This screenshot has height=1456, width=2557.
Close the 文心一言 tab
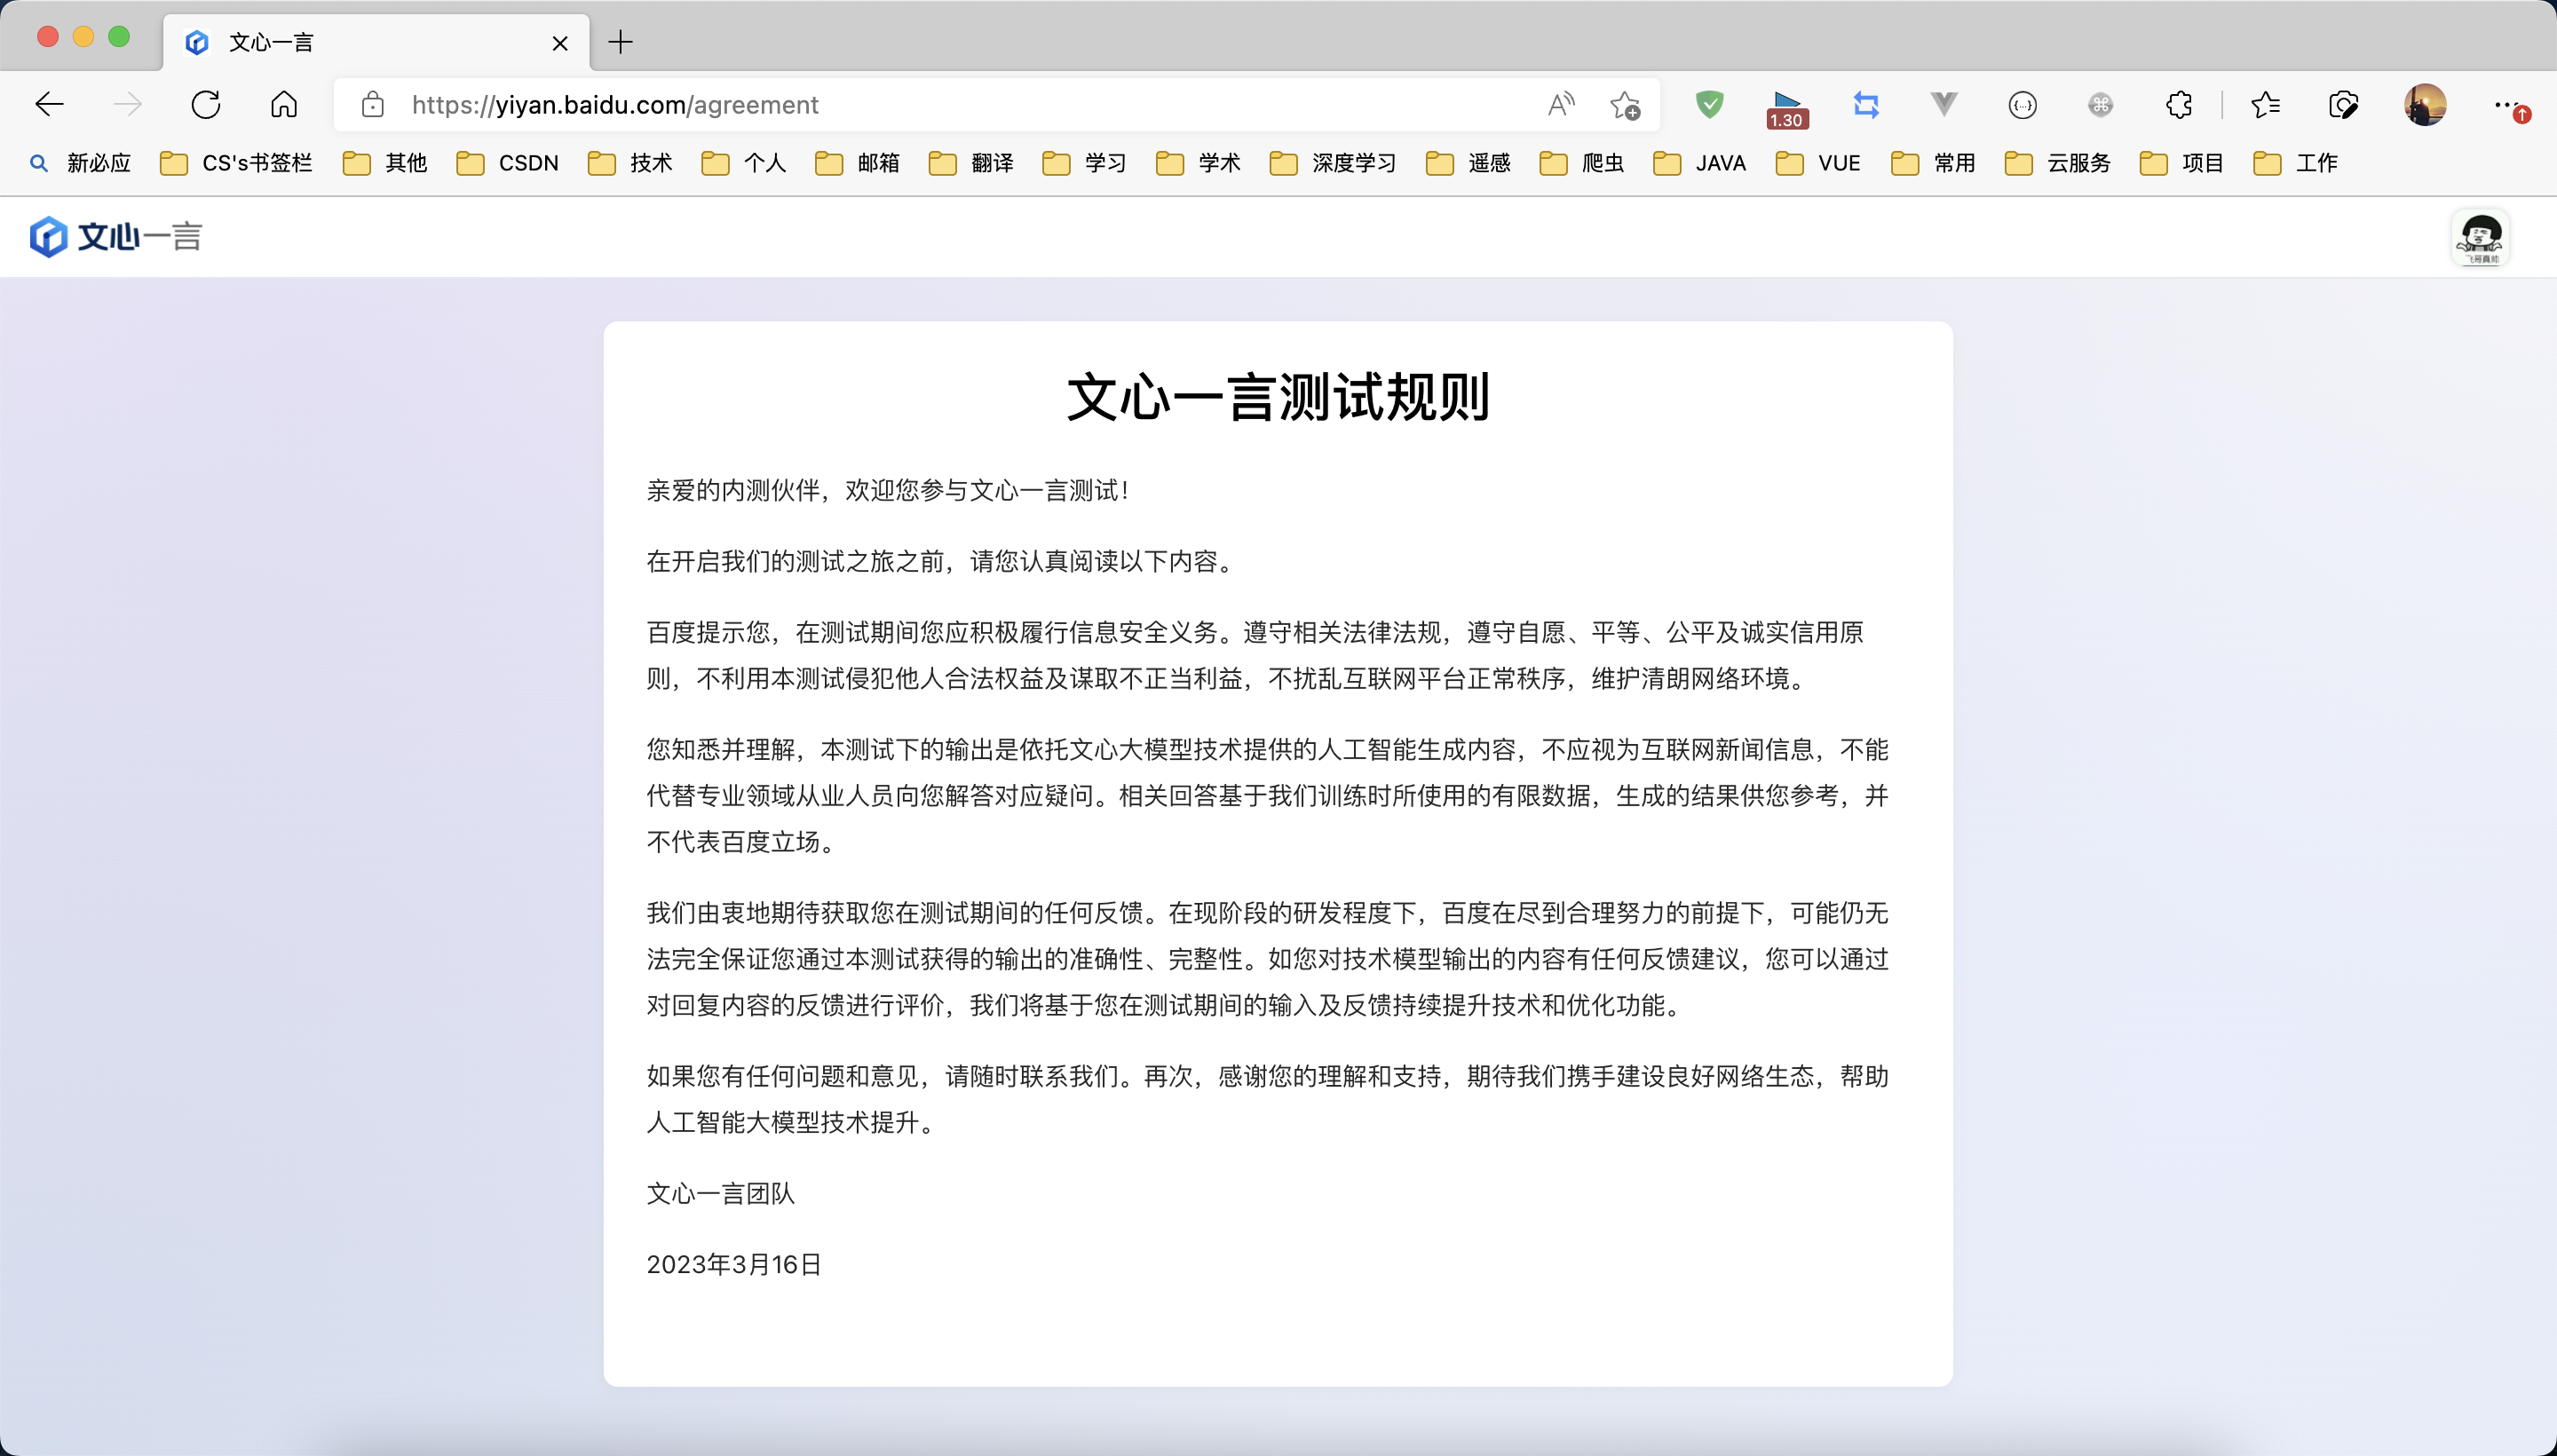560,43
